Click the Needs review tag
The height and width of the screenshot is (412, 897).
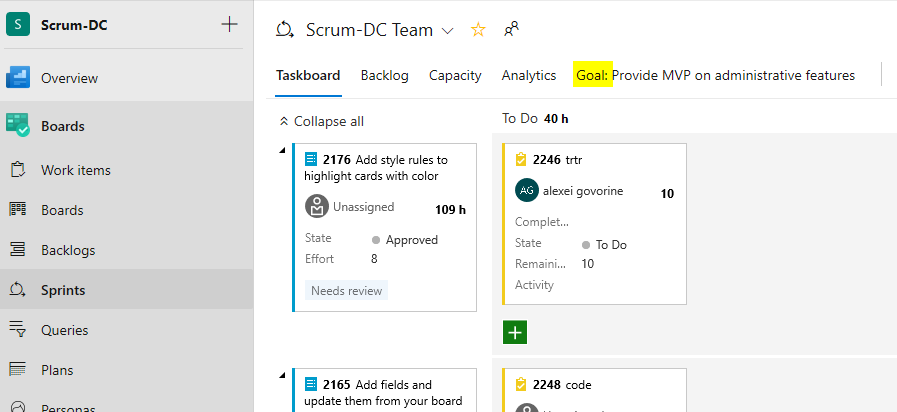click(x=346, y=290)
